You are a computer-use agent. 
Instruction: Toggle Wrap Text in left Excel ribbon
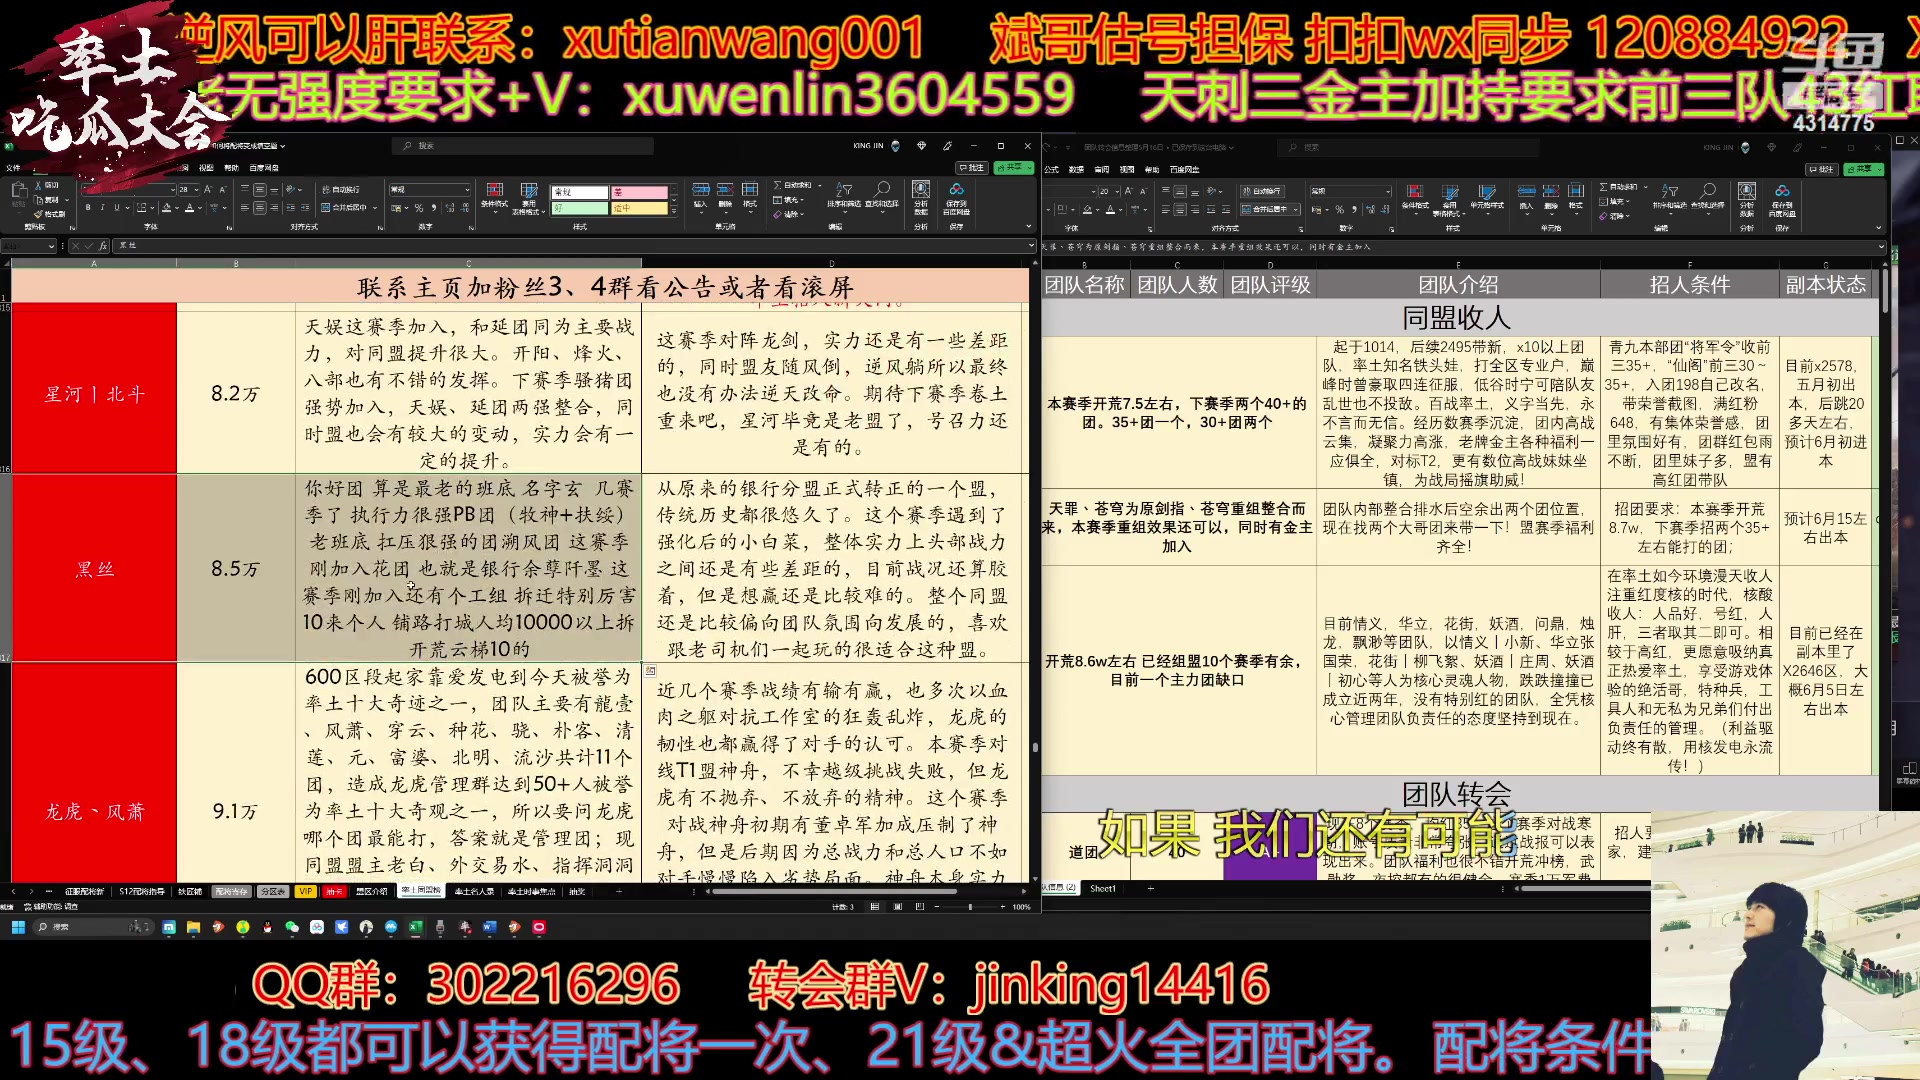(340, 189)
